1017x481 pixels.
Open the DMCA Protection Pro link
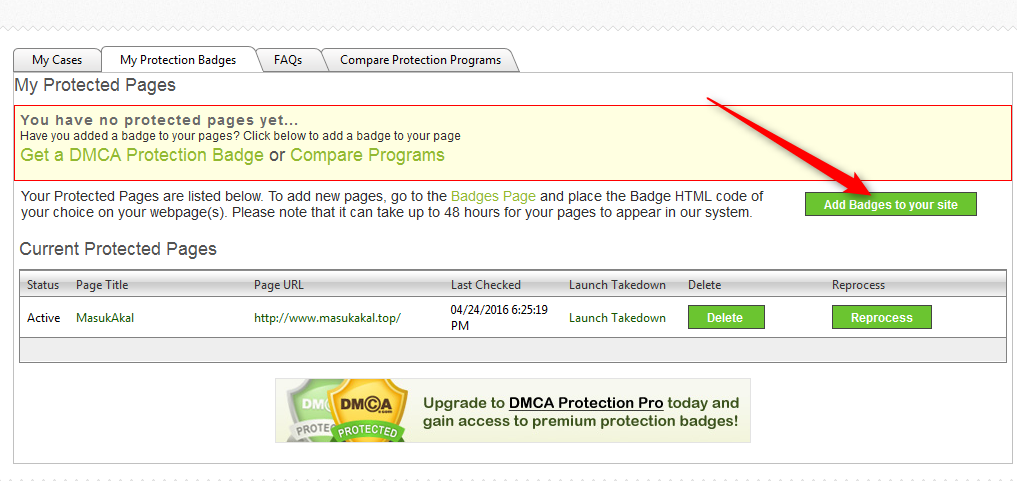coord(586,403)
